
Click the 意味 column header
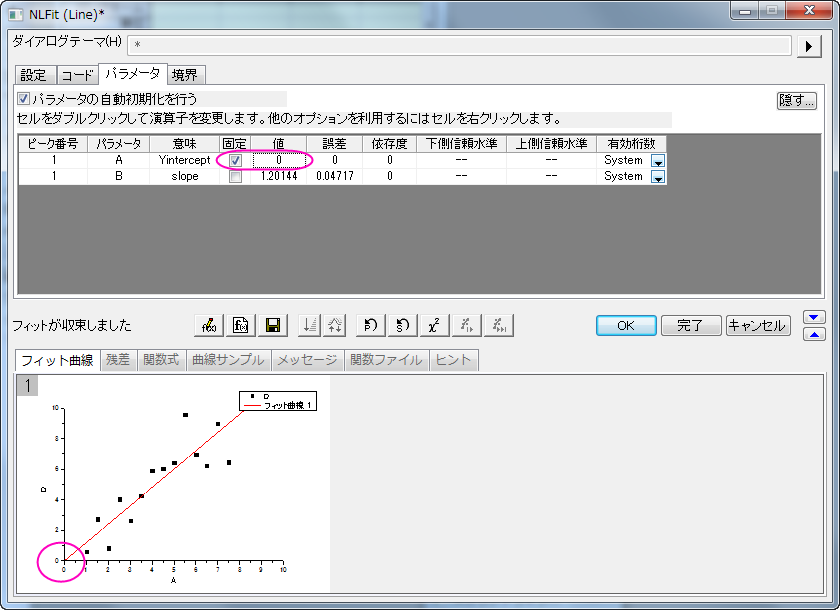click(x=185, y=144)
